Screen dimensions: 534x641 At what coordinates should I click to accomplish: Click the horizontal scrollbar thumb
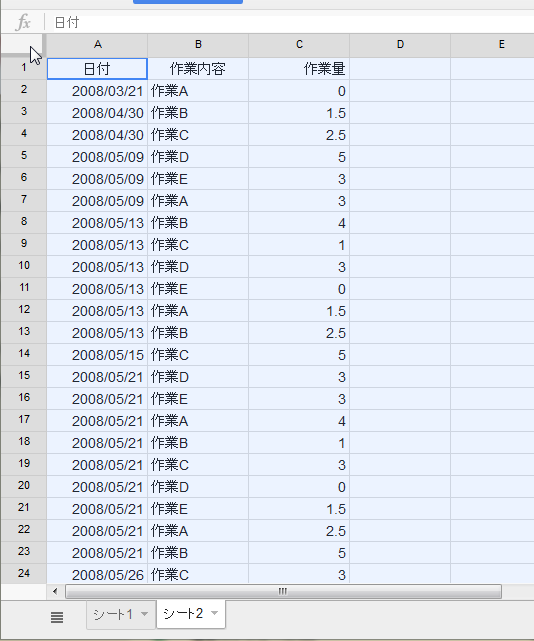click(283, 591)
